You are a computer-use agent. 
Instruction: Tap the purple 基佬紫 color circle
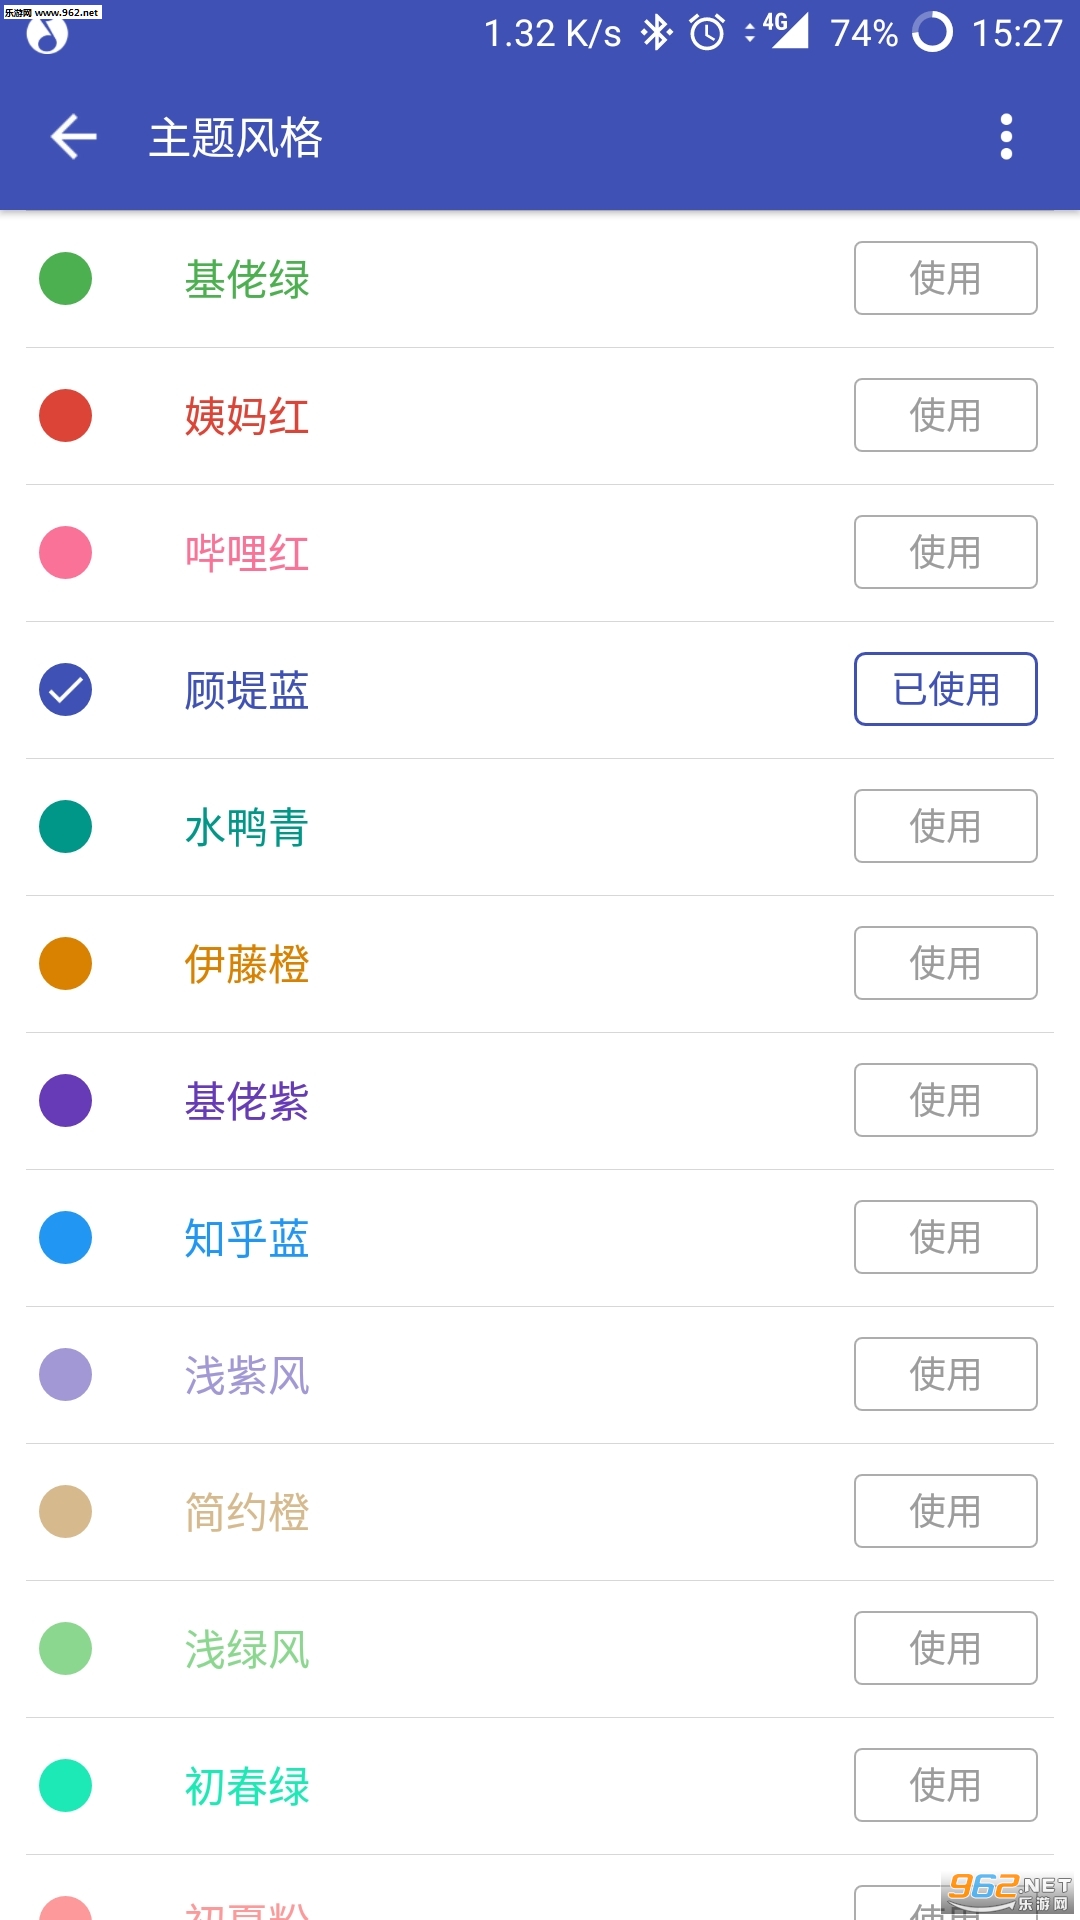(x=66, y=1101)
